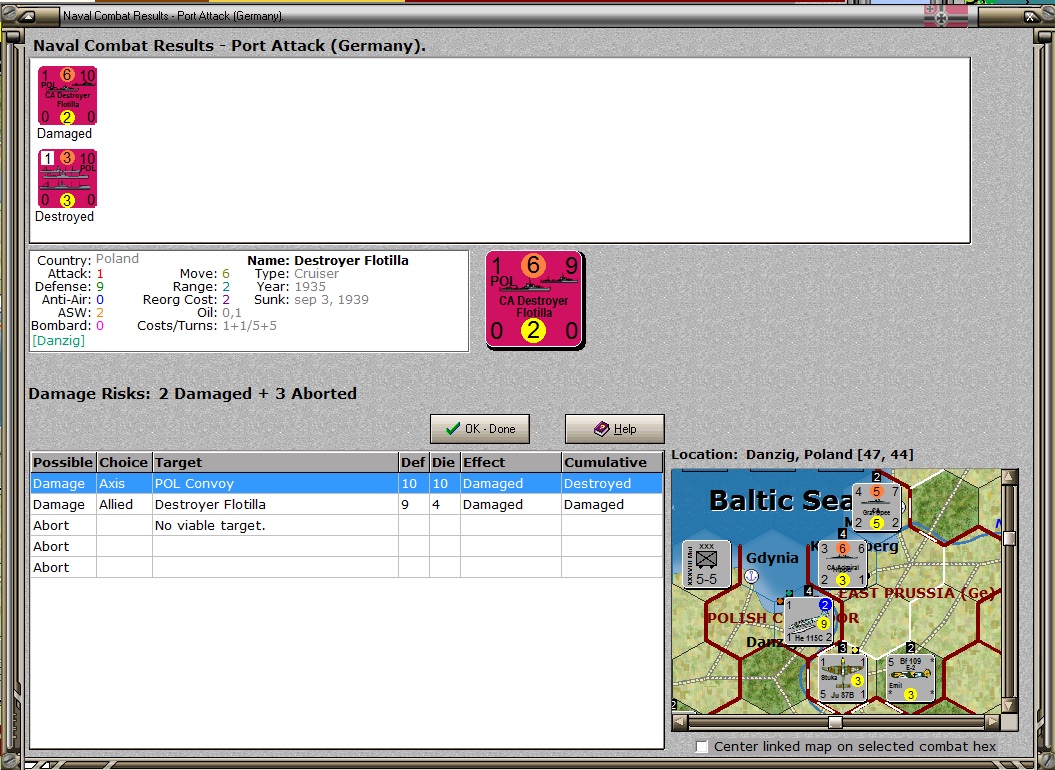The width and height of the screenshot is (1055, 770).
Task: Enable center linked map on selected combat hex
Action: coord(702,746)
